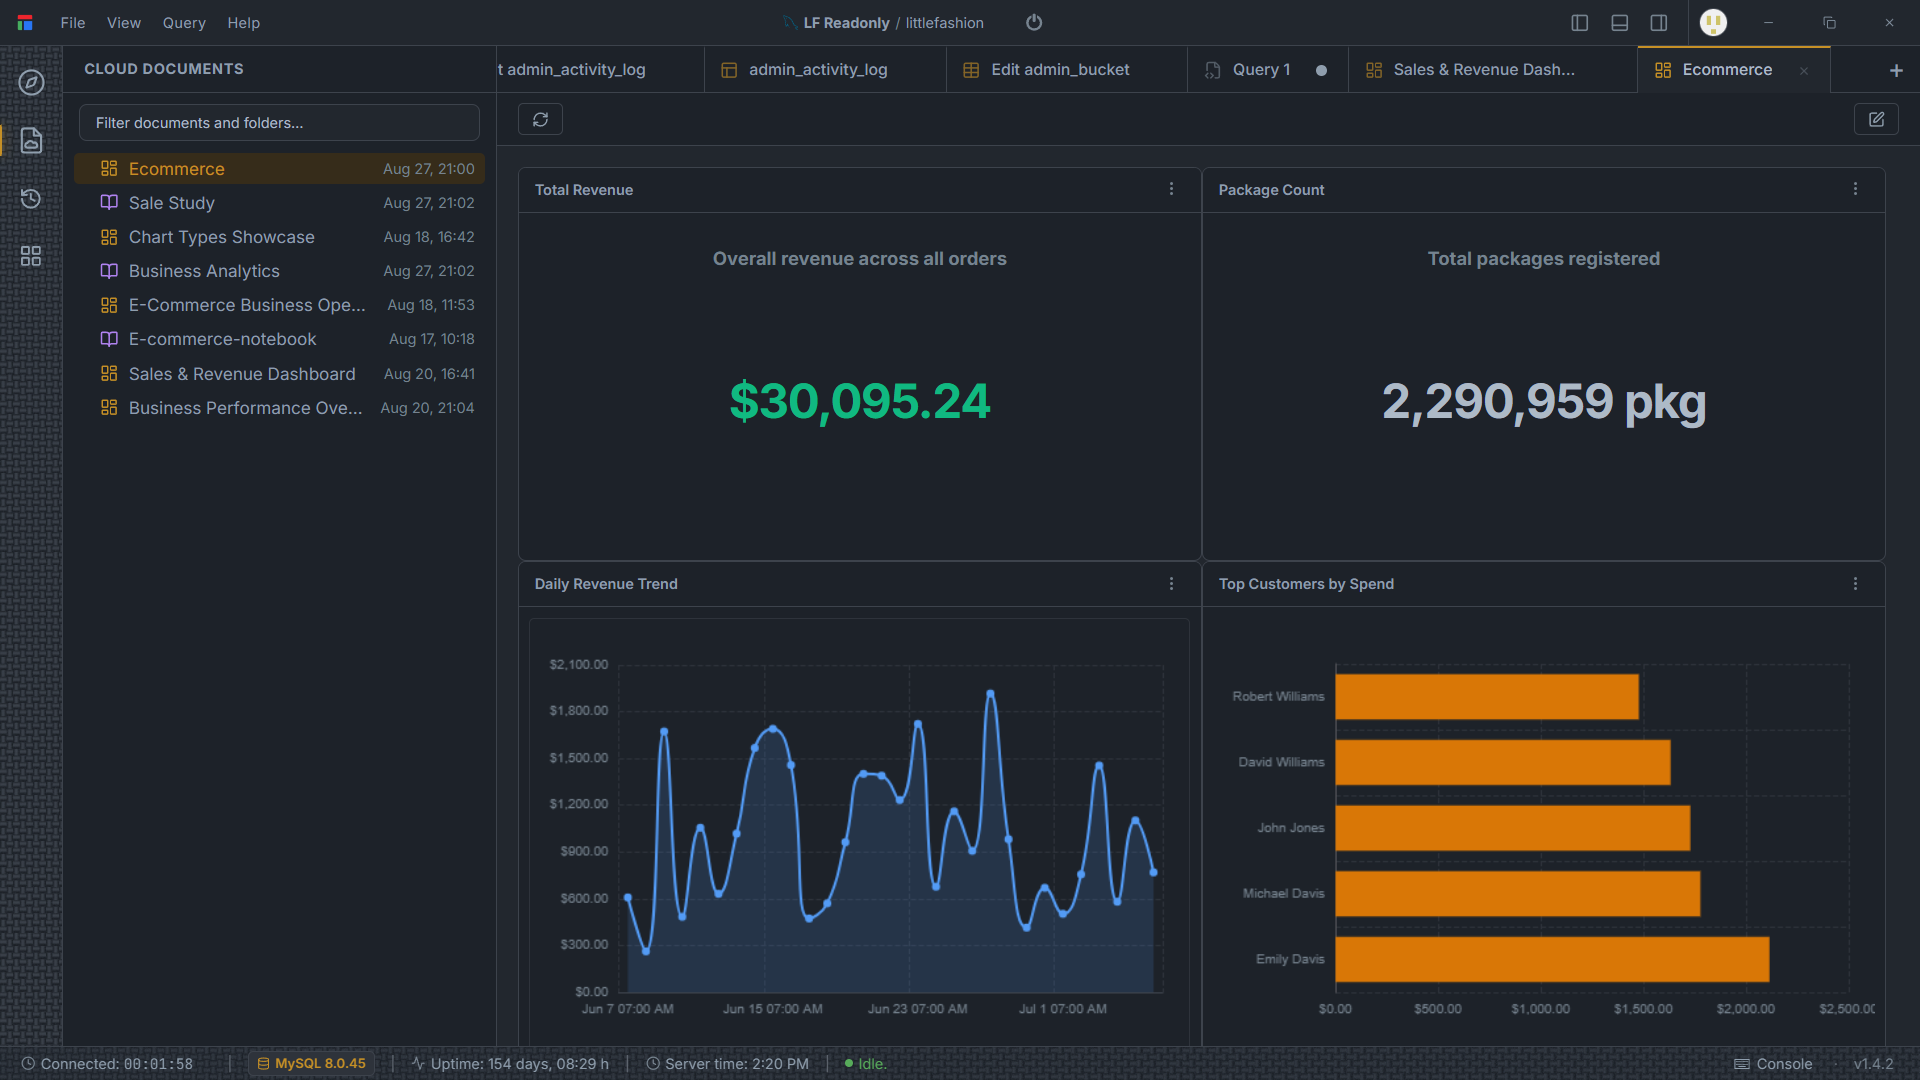1920x1080 pixels.
Task: Click the edit dashboard pencil icon
Action: (x=1876, y=119)
